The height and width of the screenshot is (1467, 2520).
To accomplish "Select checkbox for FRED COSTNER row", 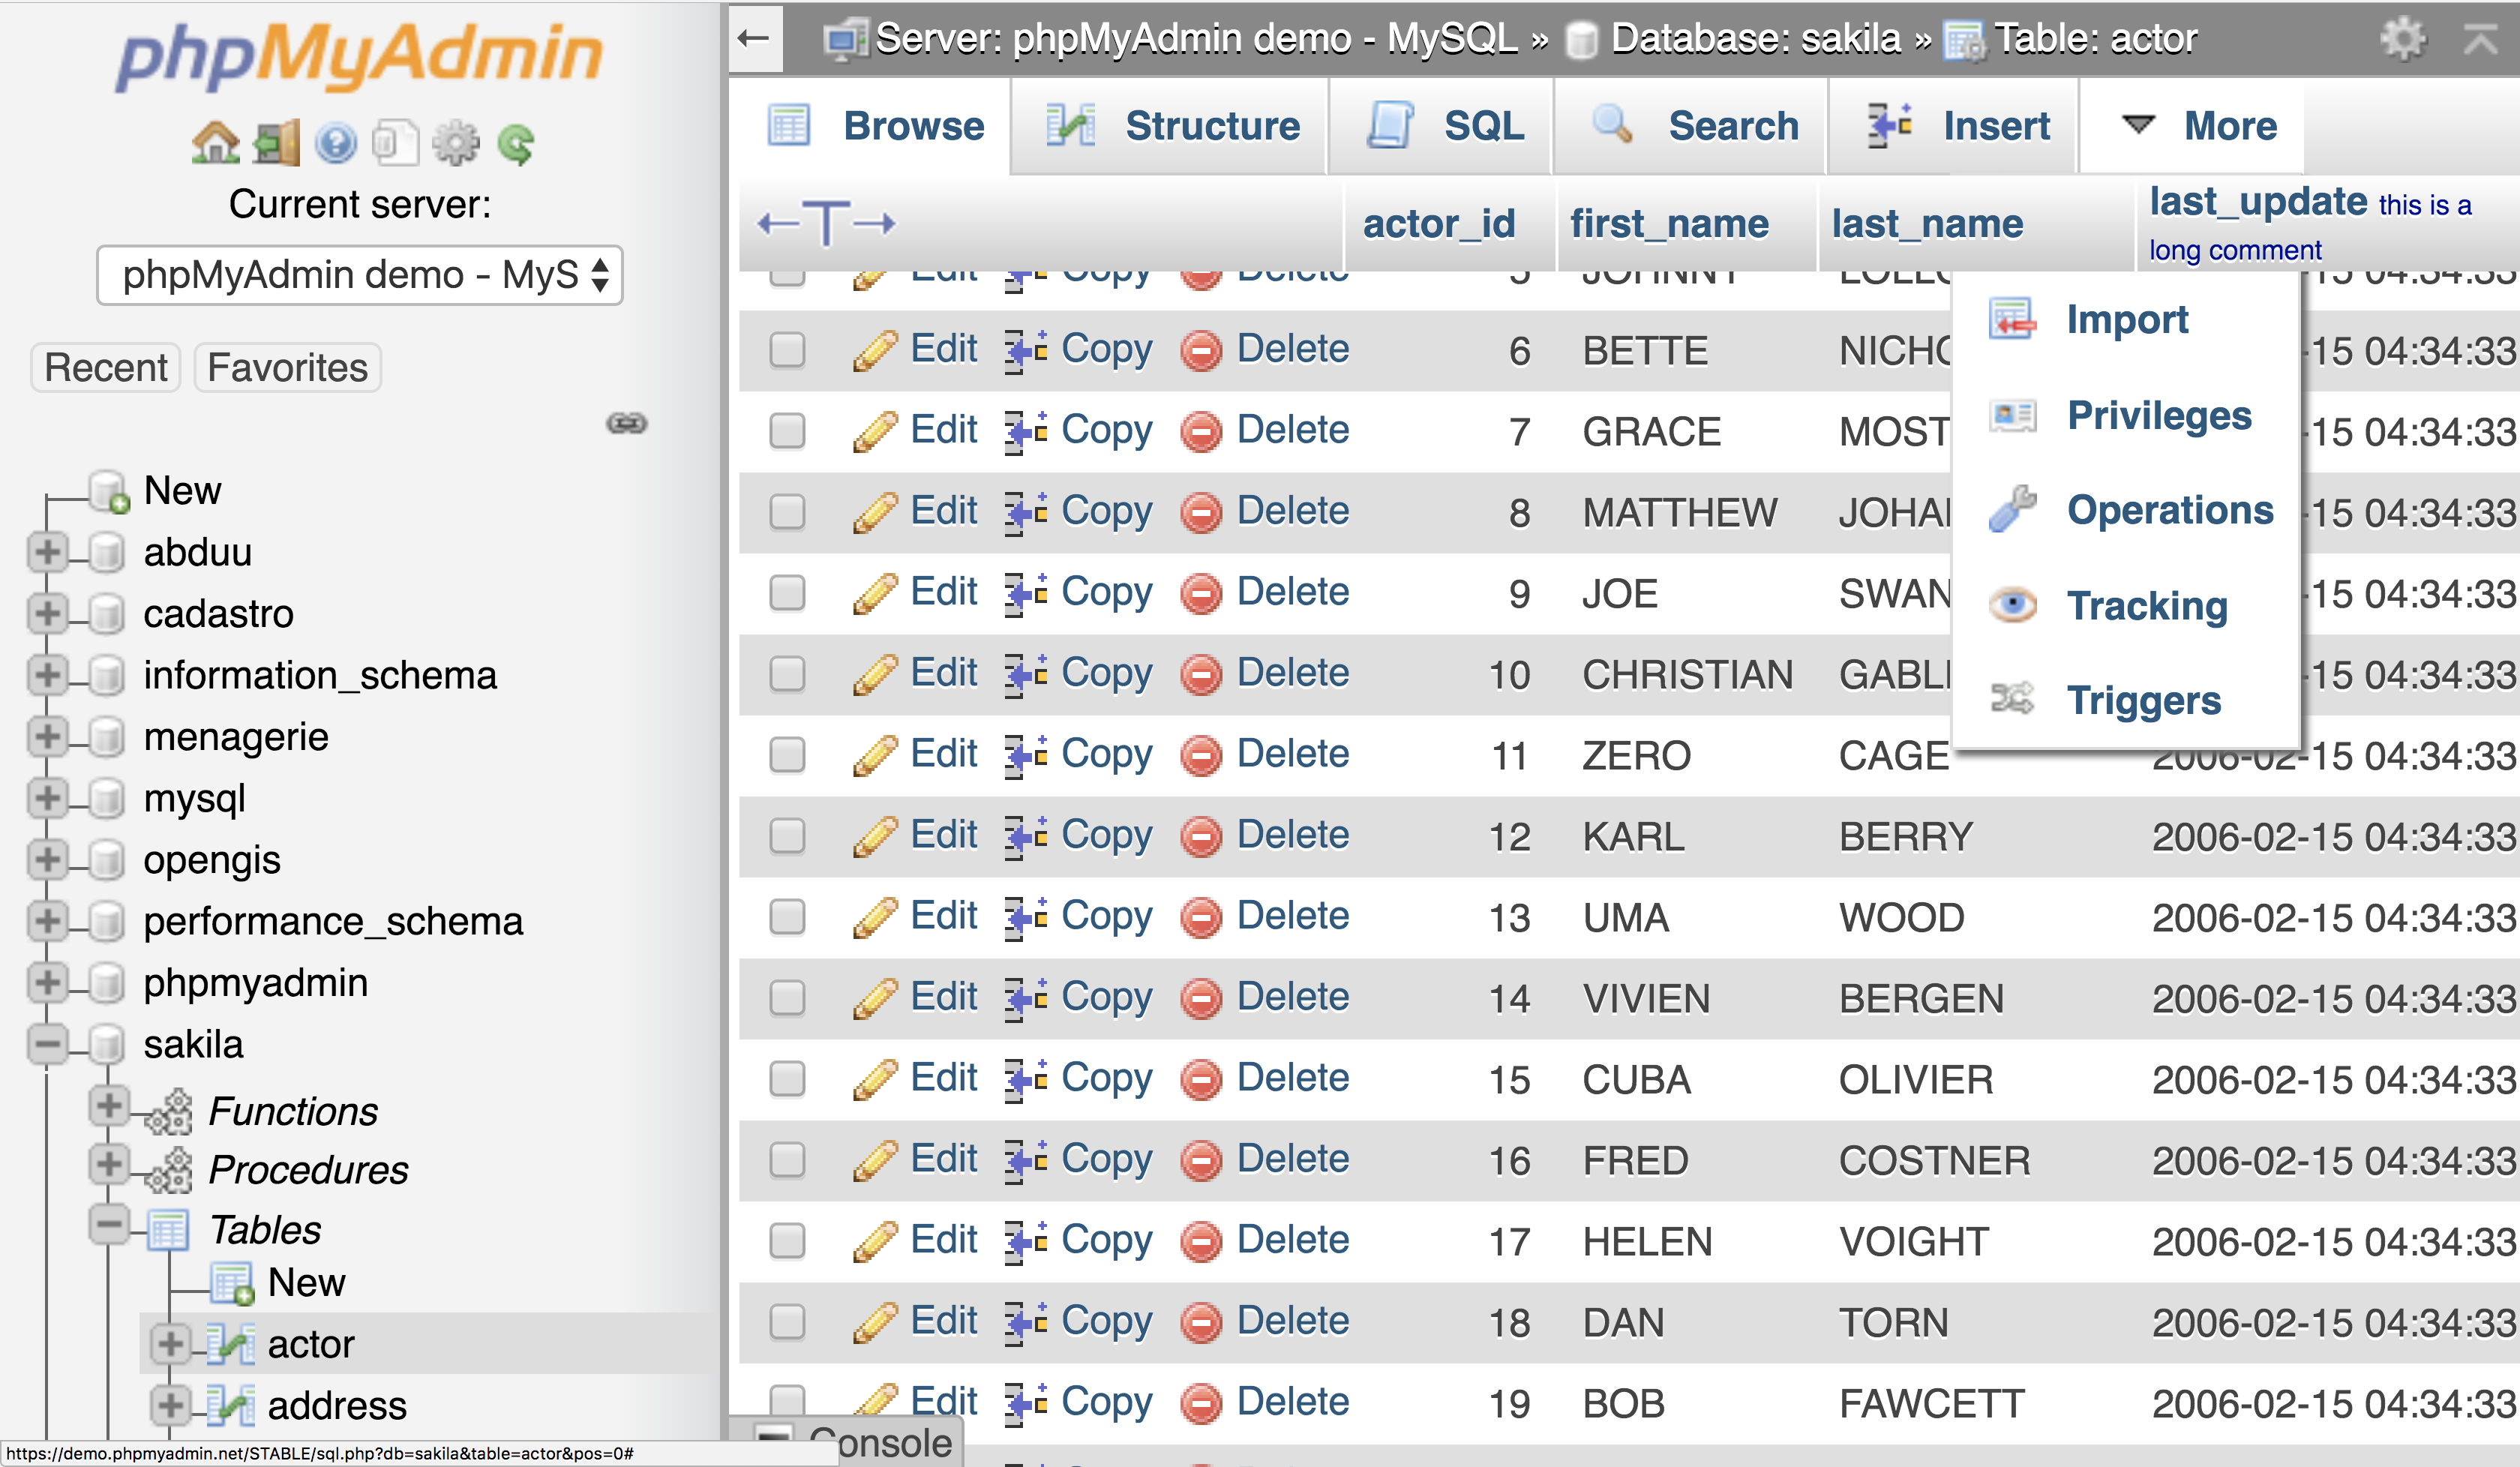I will tap(787, 1160).
